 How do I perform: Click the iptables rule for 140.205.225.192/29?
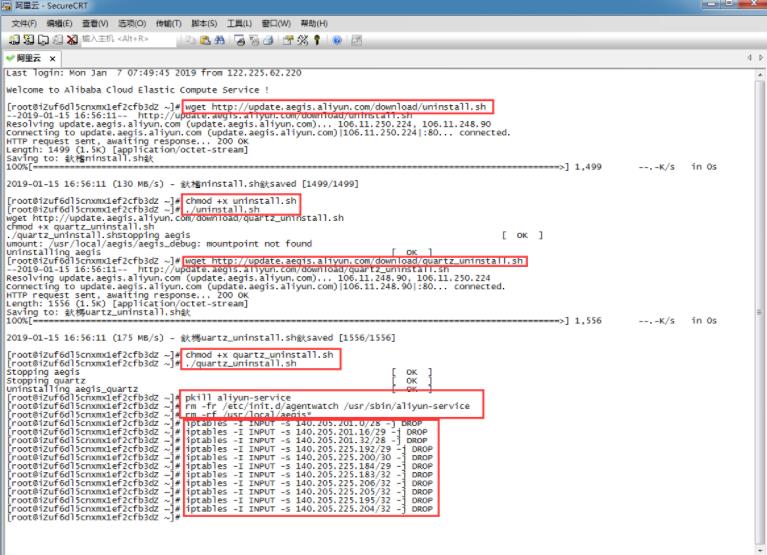point(309,449)
